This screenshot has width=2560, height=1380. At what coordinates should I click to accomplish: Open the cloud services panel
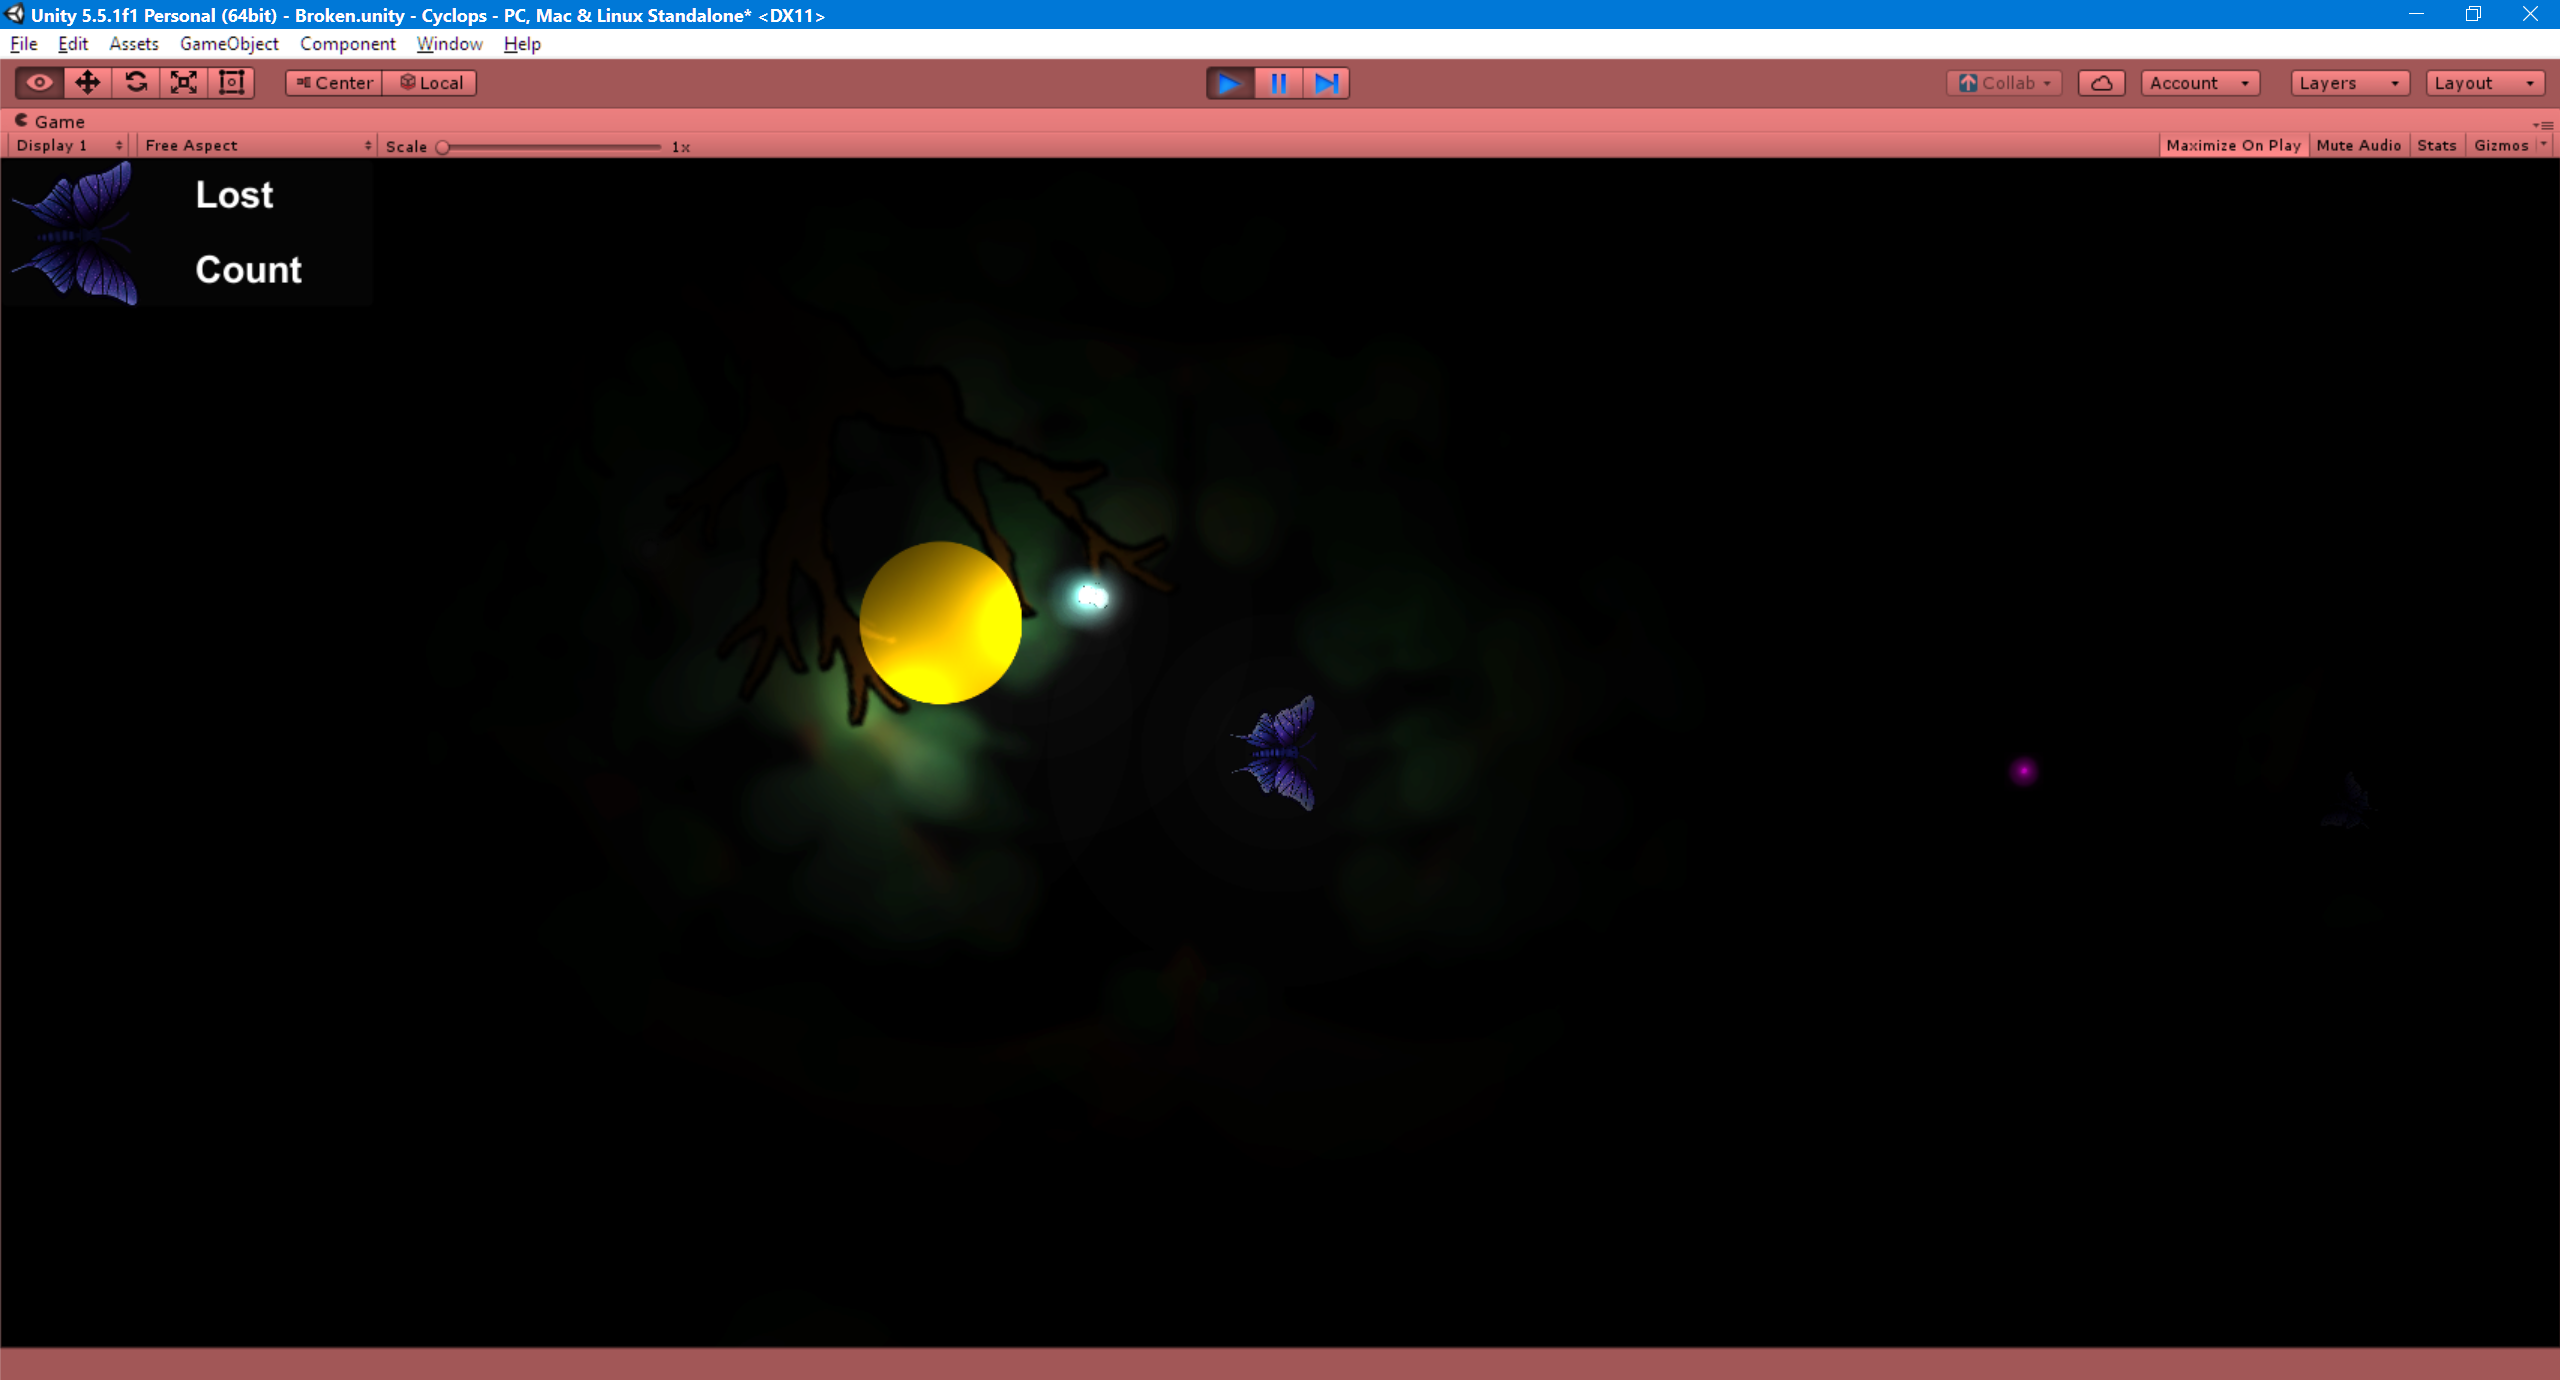click(x=2101, y=83)
